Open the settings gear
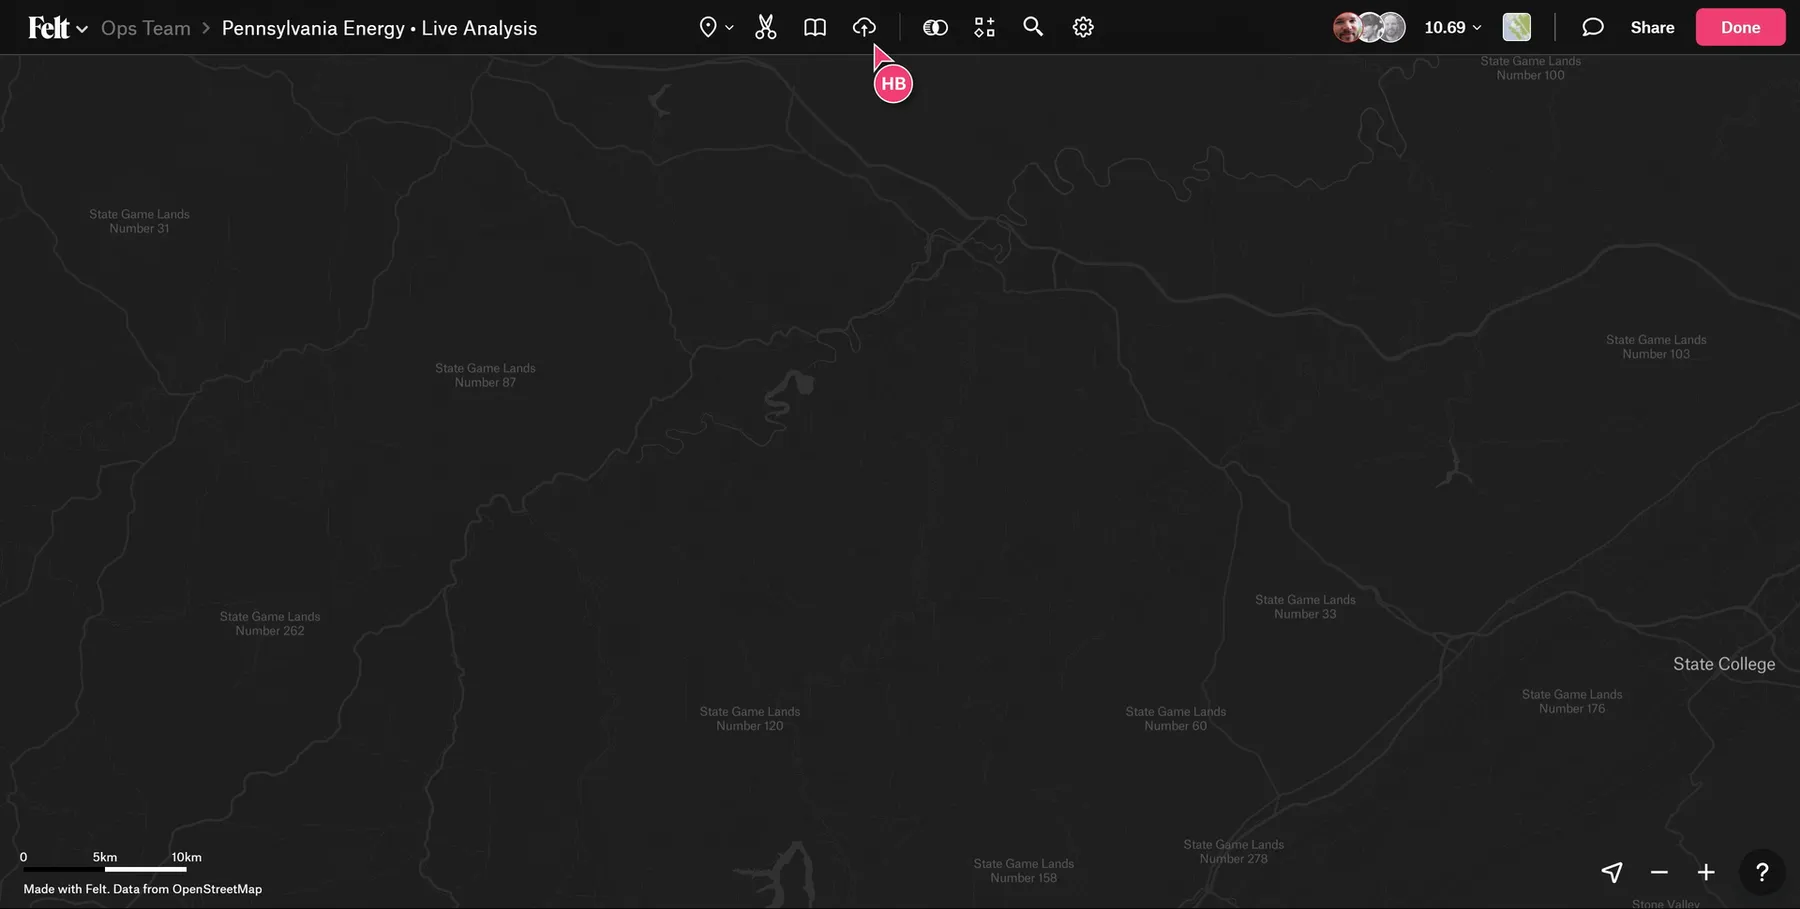The image size is (1800, 909). [1083, 27]
